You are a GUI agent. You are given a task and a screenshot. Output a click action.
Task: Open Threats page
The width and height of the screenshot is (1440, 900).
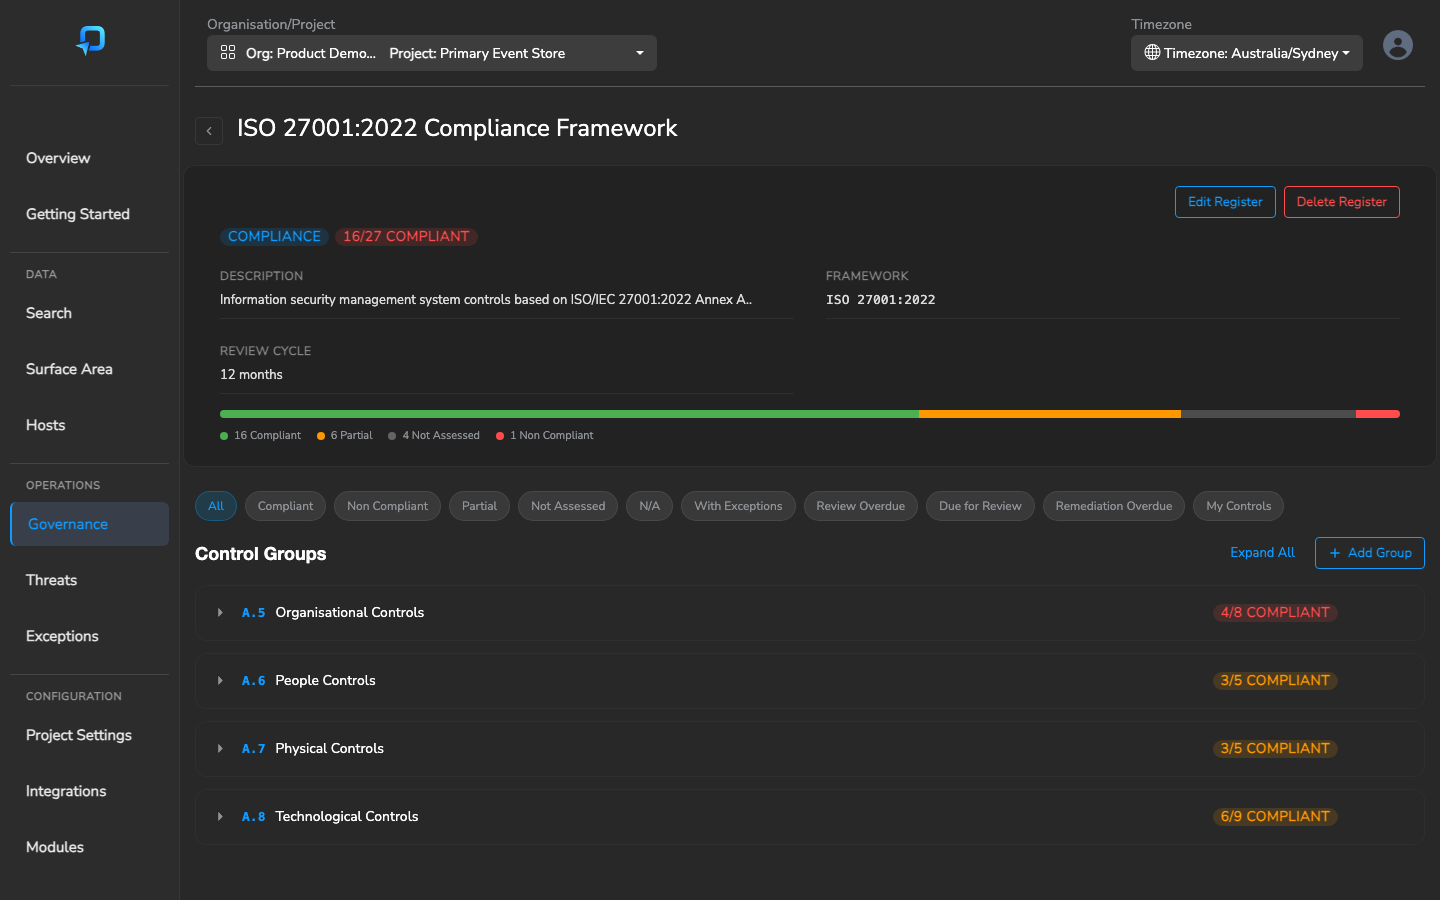pos(89,580)
